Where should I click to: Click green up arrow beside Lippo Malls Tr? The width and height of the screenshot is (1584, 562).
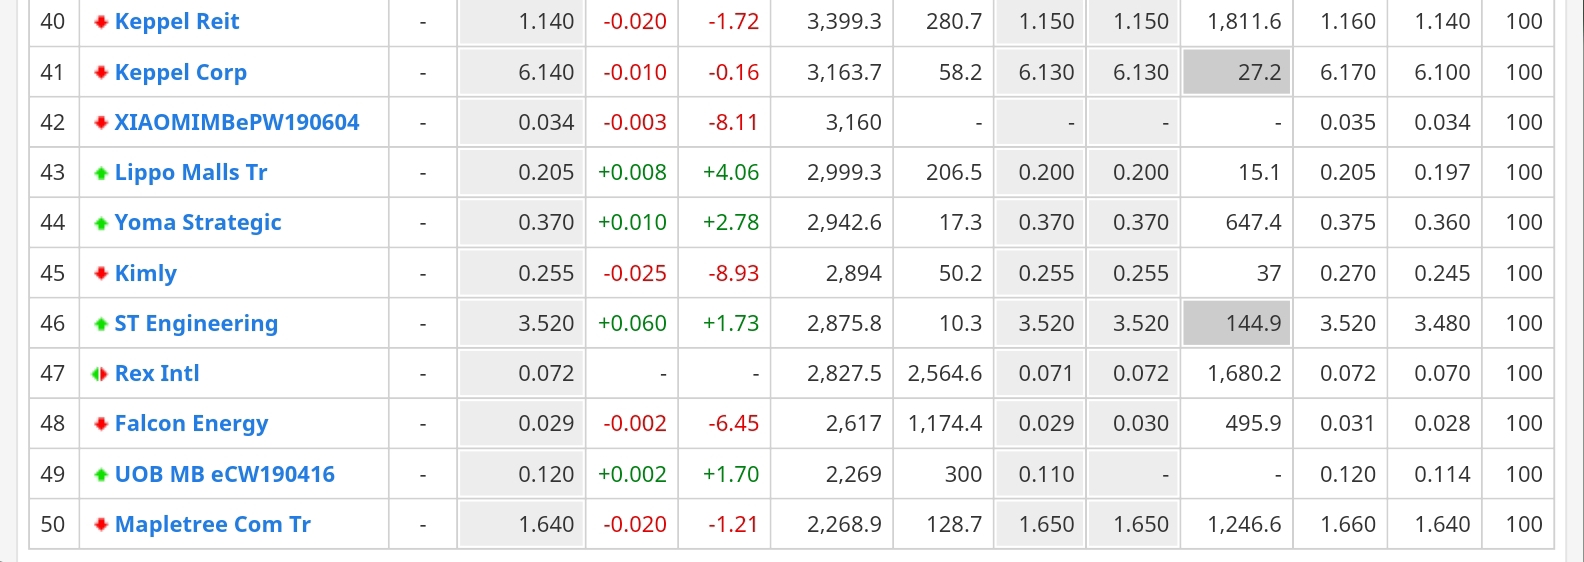(x=101, y=173)
